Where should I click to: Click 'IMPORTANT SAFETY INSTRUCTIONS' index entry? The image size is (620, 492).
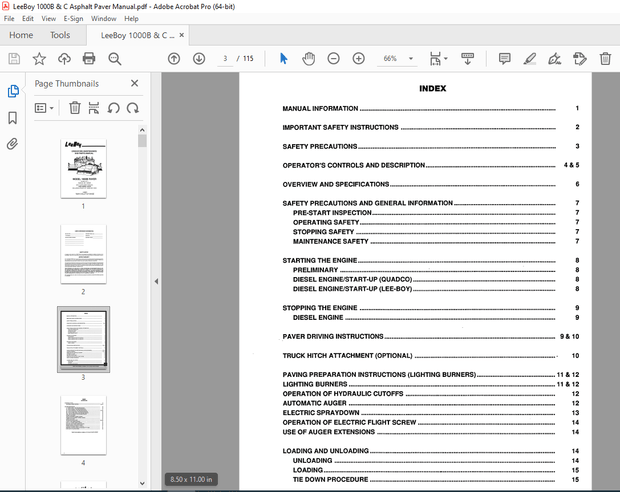coord(340,127)
